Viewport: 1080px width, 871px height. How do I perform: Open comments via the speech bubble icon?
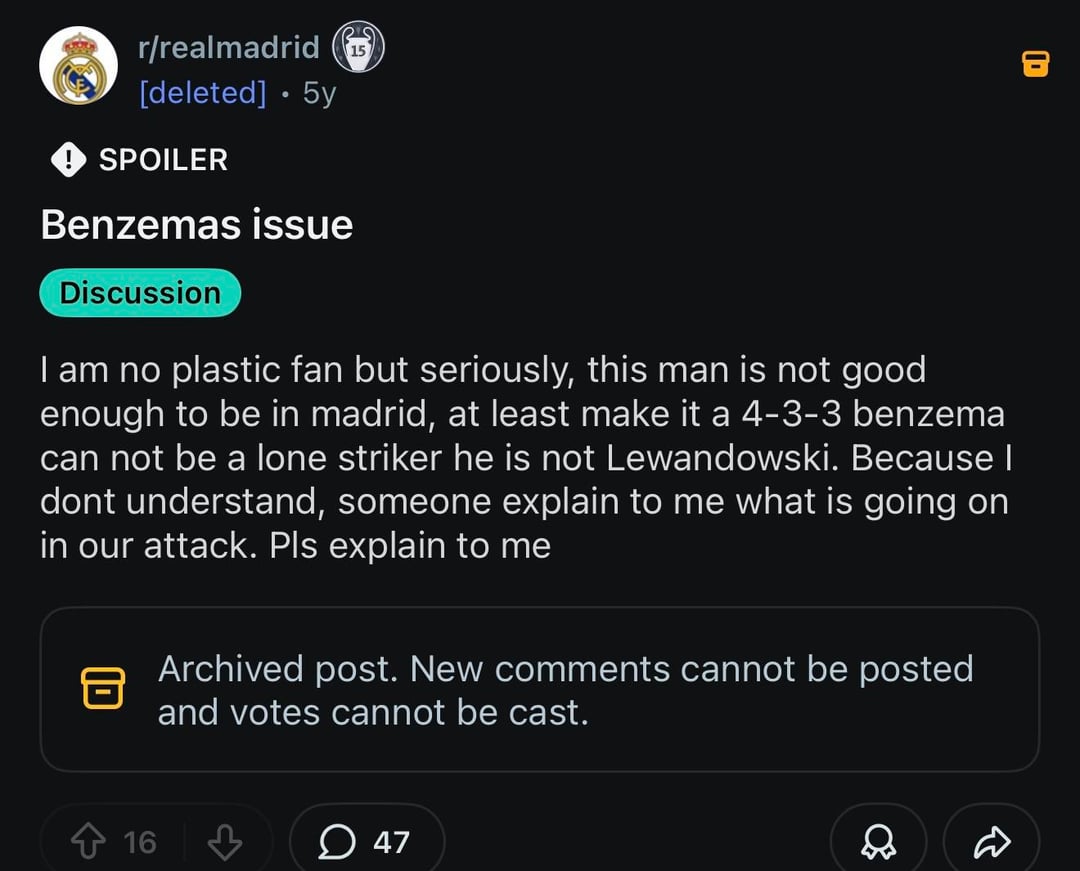(x=337, y=842)
